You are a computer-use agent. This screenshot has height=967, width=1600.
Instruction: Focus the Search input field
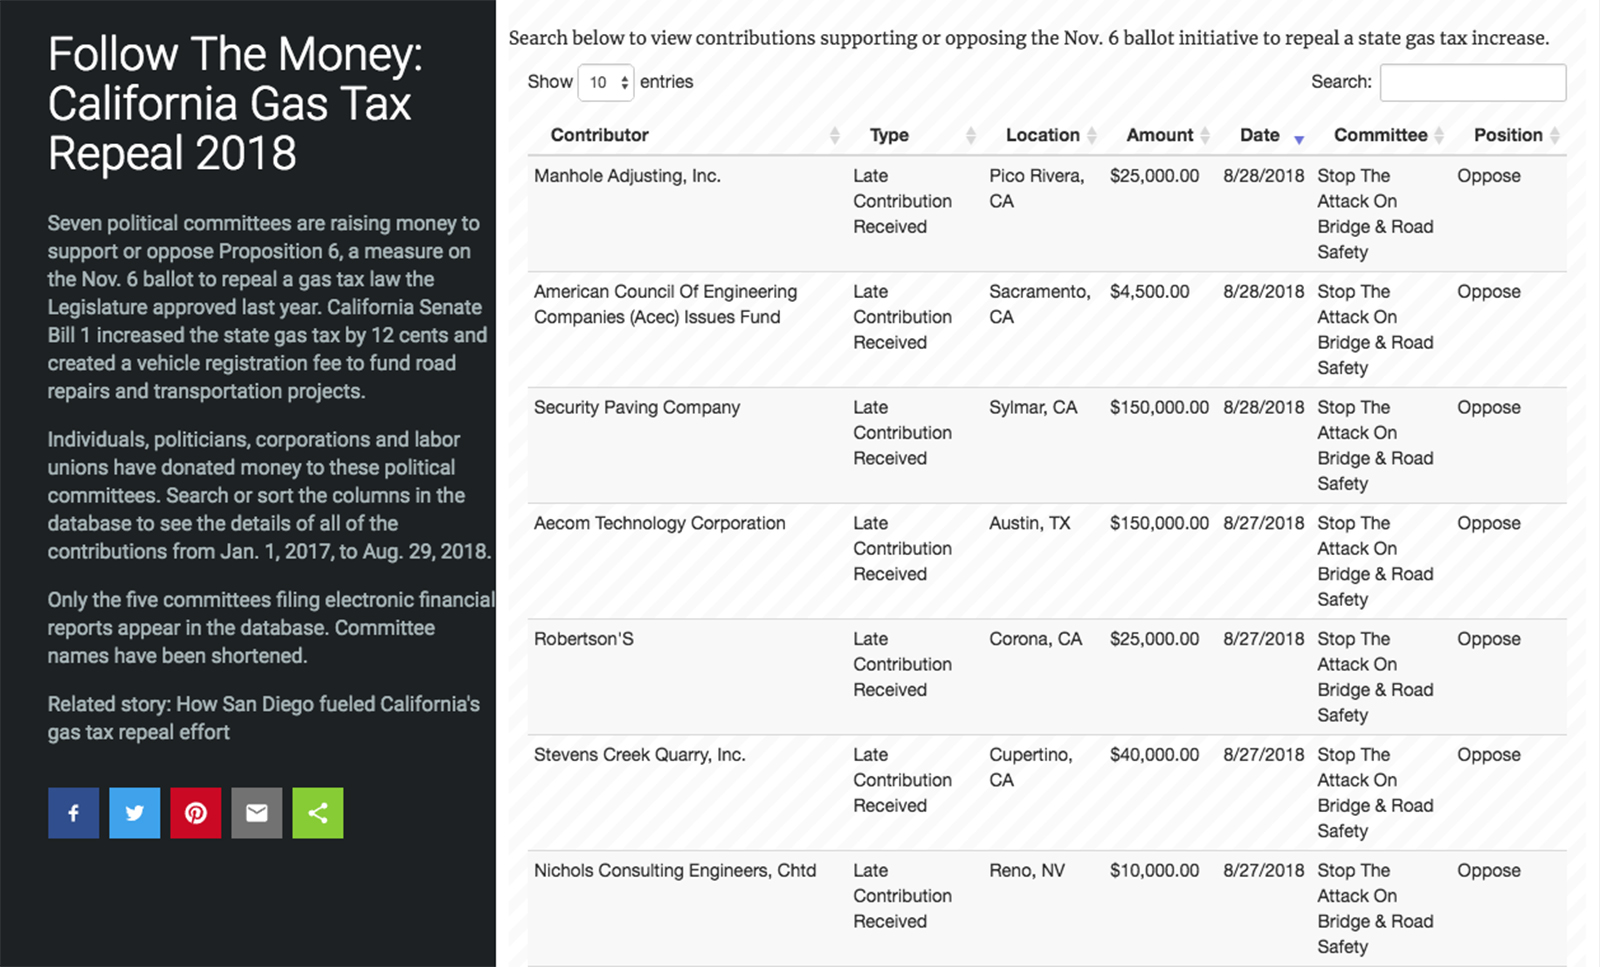(x=1472, y=82)
